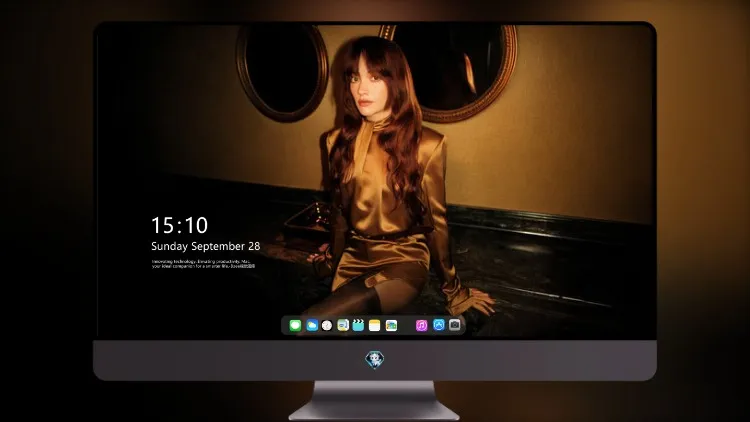Open the Photos gallery app in dock
The width and height of the screenshot is (750, 422).
(391, 325)
